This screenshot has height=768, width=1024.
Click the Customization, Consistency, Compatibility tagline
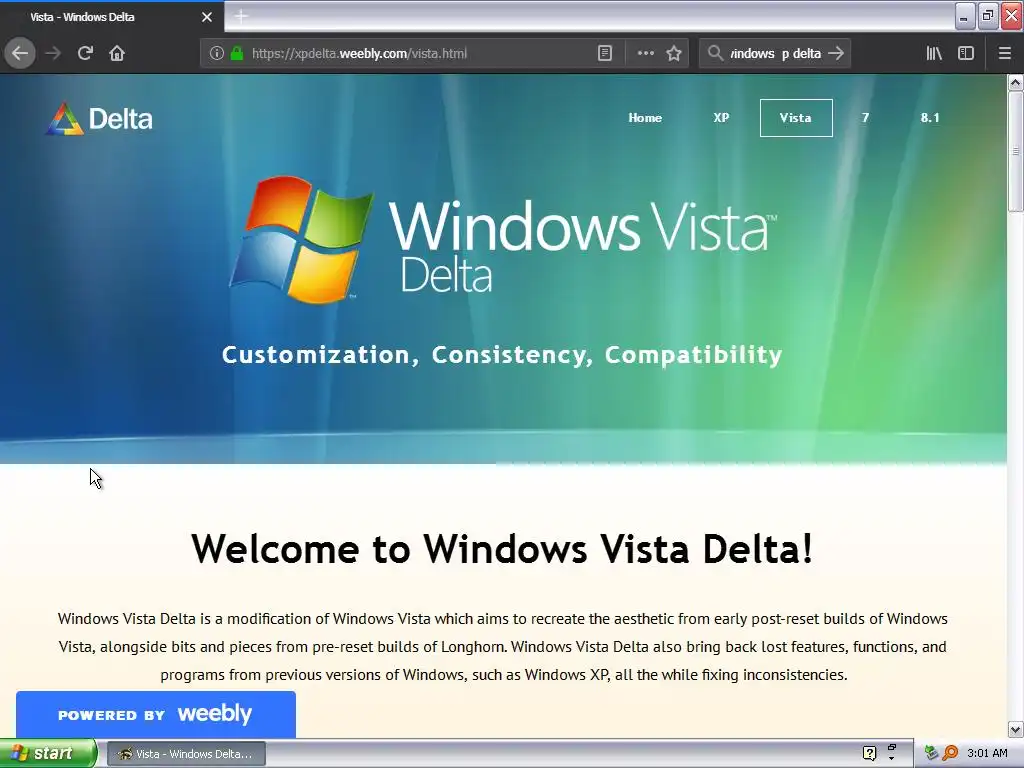point(502,355)
